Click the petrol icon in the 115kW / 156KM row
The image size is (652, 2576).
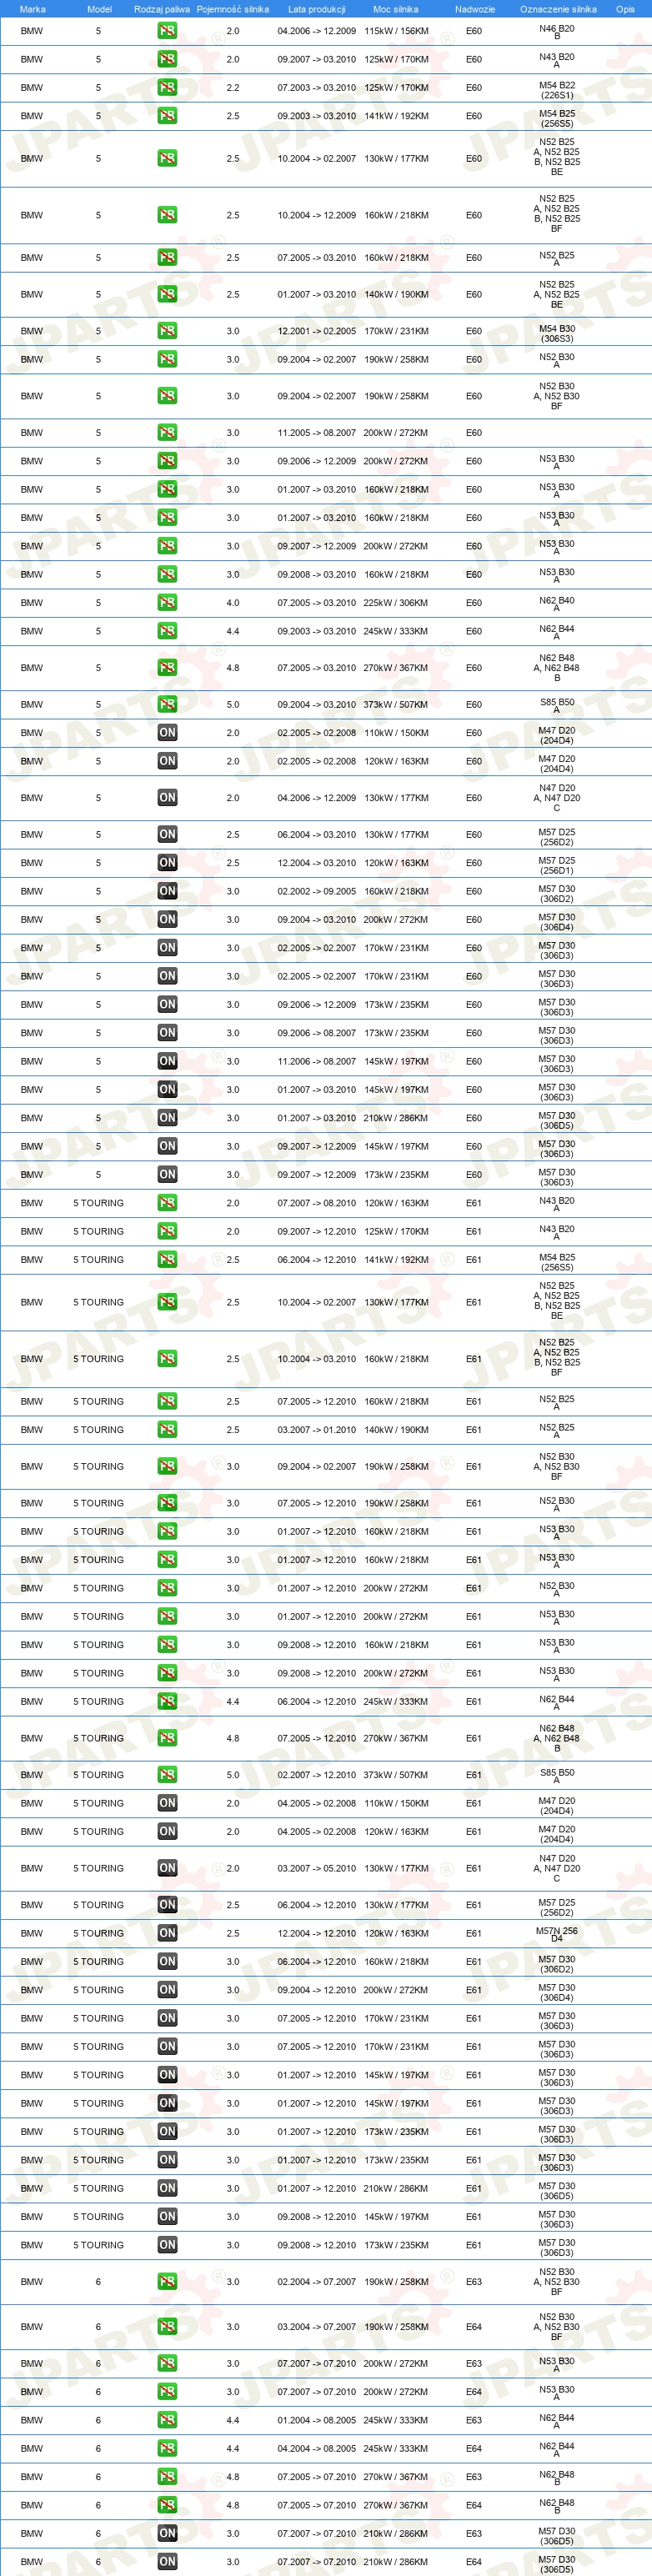(167, 31)
